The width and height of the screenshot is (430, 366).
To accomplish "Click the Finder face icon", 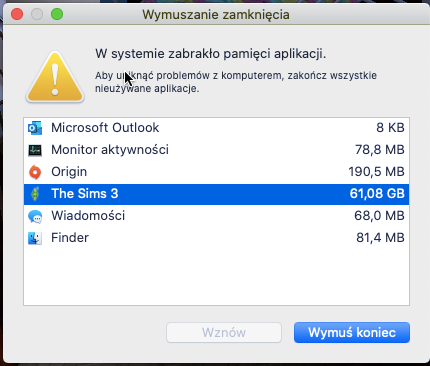I will 35,238.
